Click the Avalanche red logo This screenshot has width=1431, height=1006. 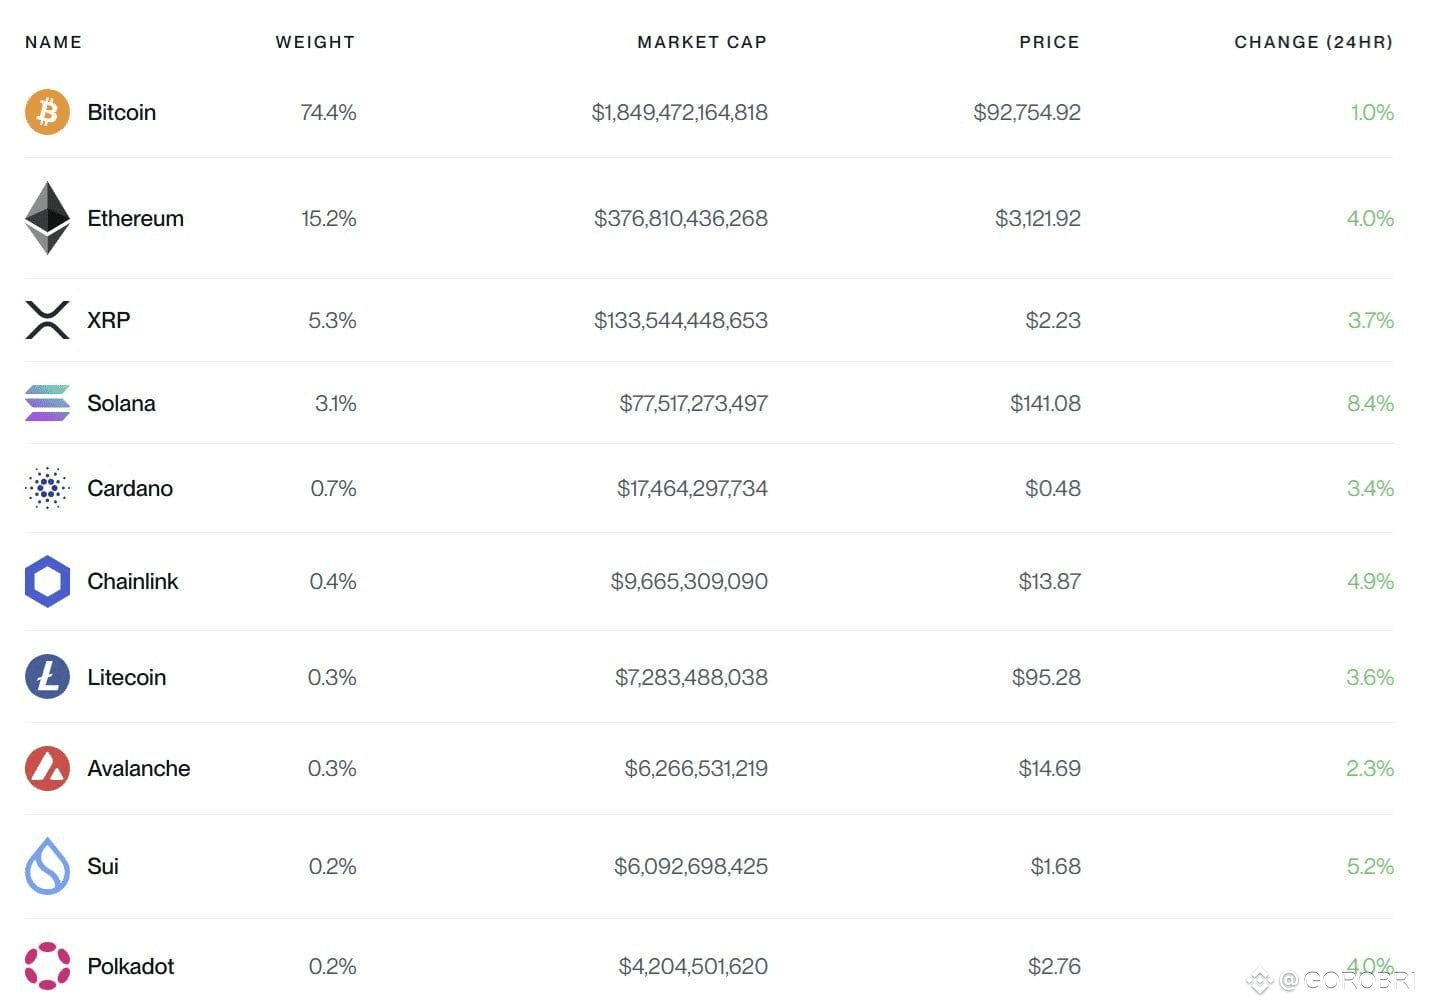point(47,768)
